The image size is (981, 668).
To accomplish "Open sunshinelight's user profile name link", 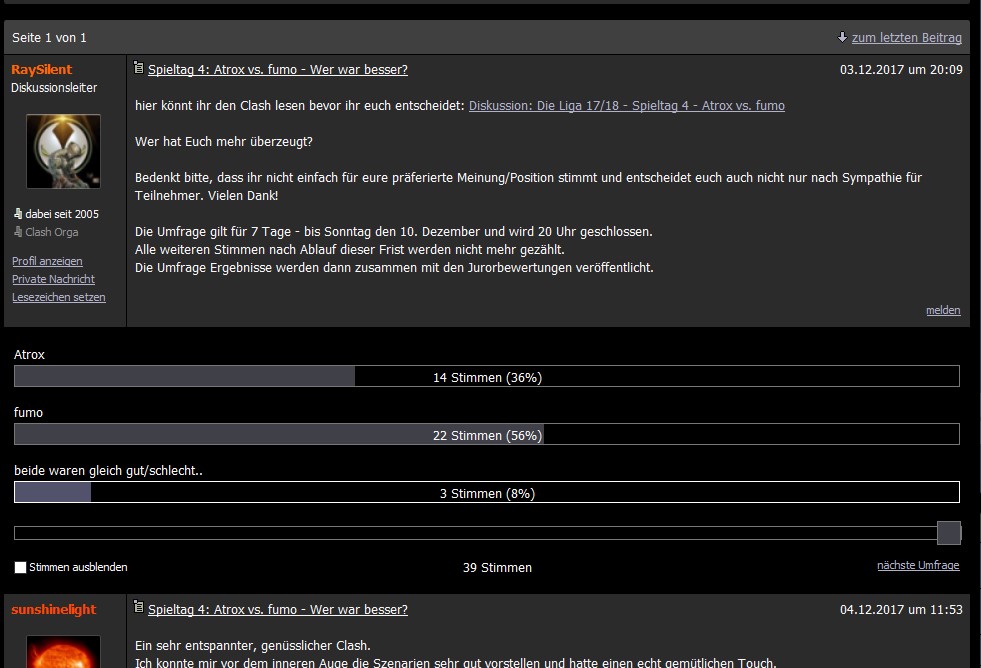I will tap(54, 609).
